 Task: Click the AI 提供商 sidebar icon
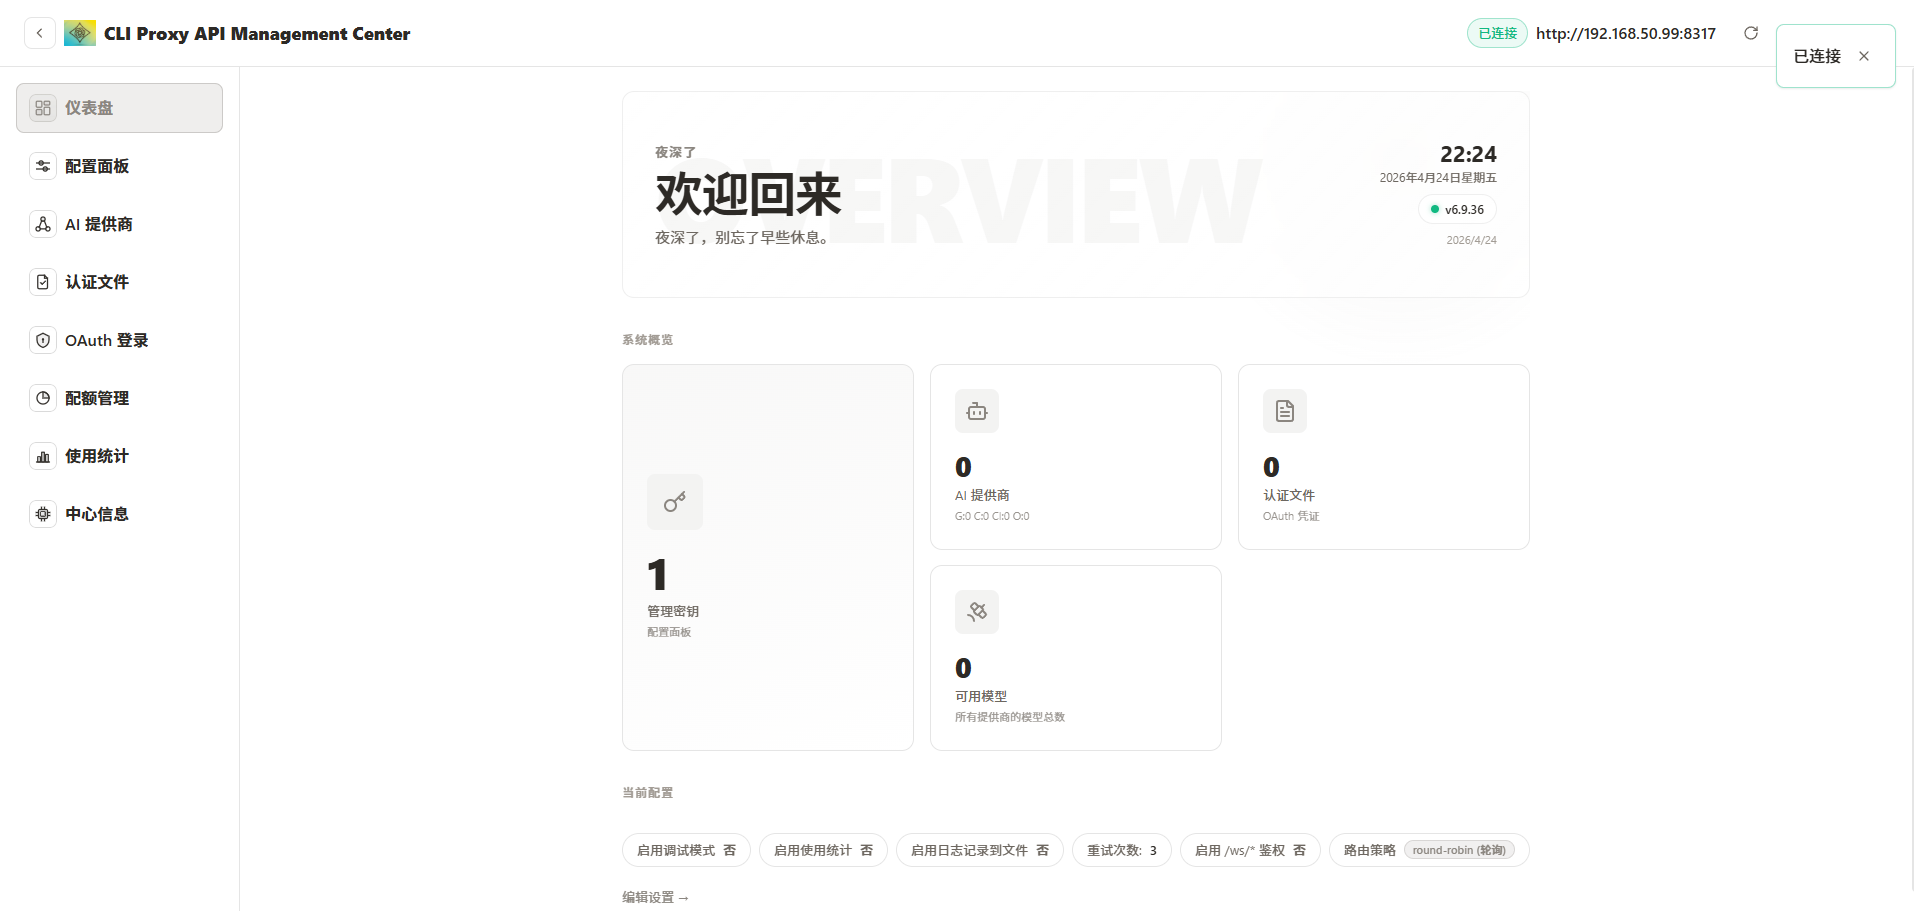tap(43, 224)
